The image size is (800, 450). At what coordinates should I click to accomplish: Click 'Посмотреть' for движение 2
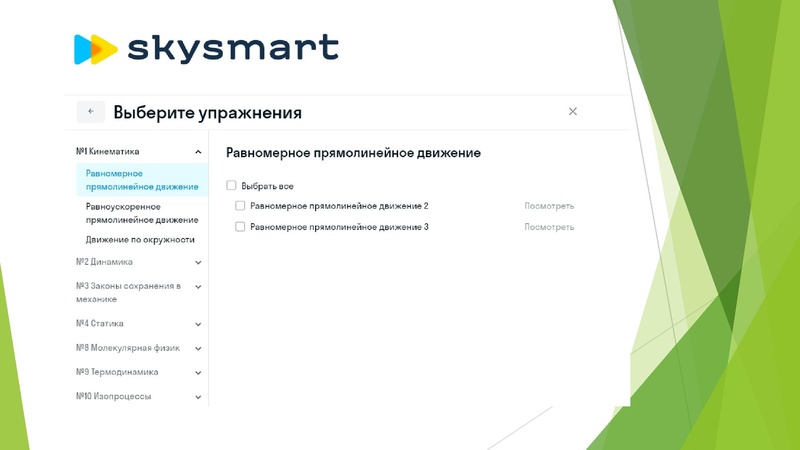549,206
